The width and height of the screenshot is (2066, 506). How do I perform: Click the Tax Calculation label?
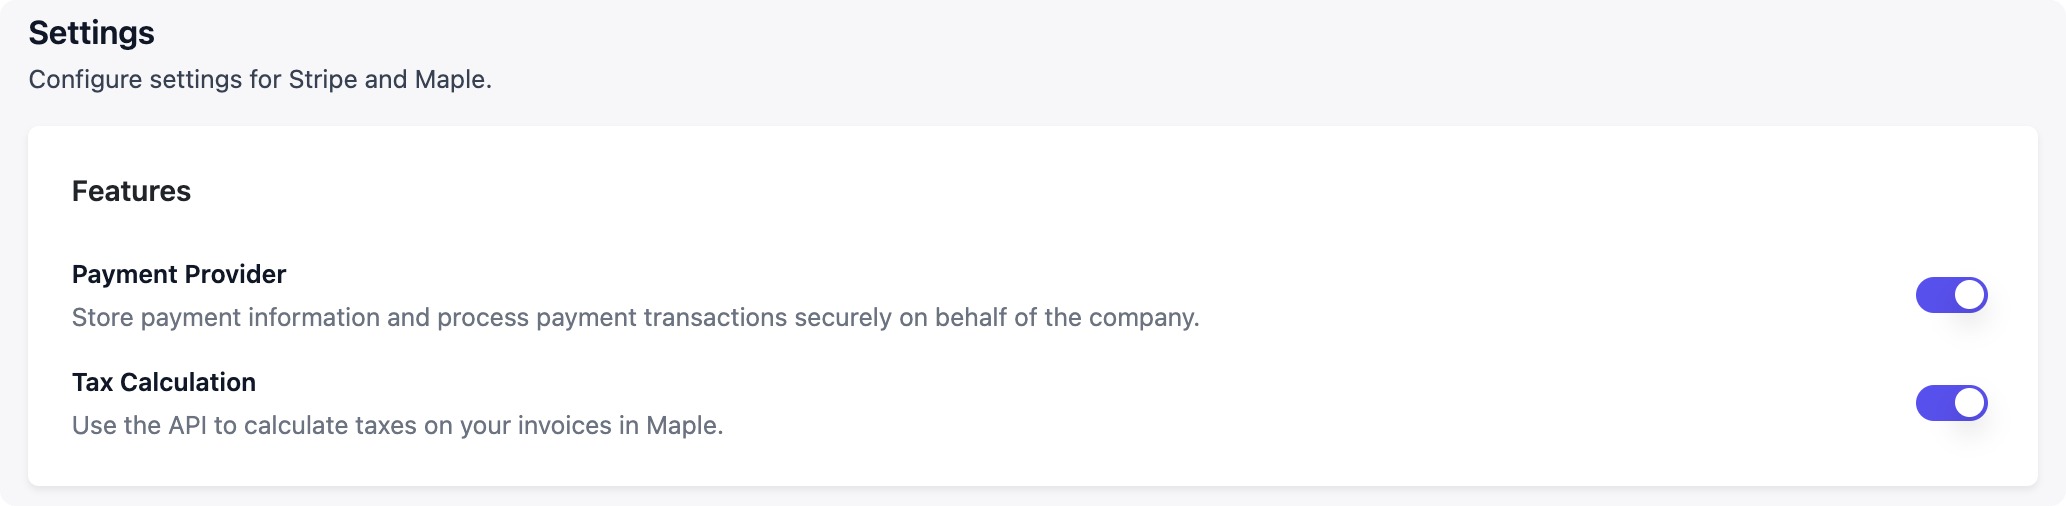pyautogui.click(x=164, y=382)
